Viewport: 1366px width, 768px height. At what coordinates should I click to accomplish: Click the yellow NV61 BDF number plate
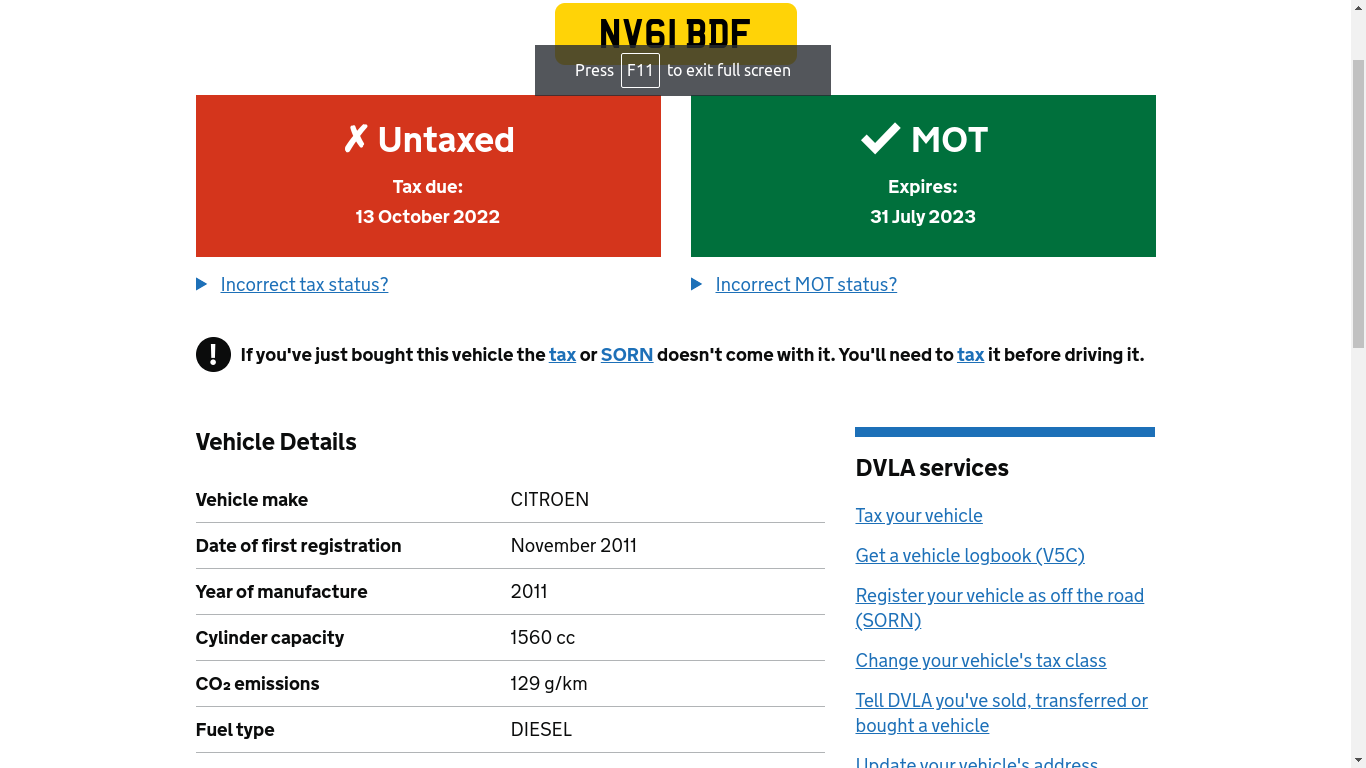(676, 34)
